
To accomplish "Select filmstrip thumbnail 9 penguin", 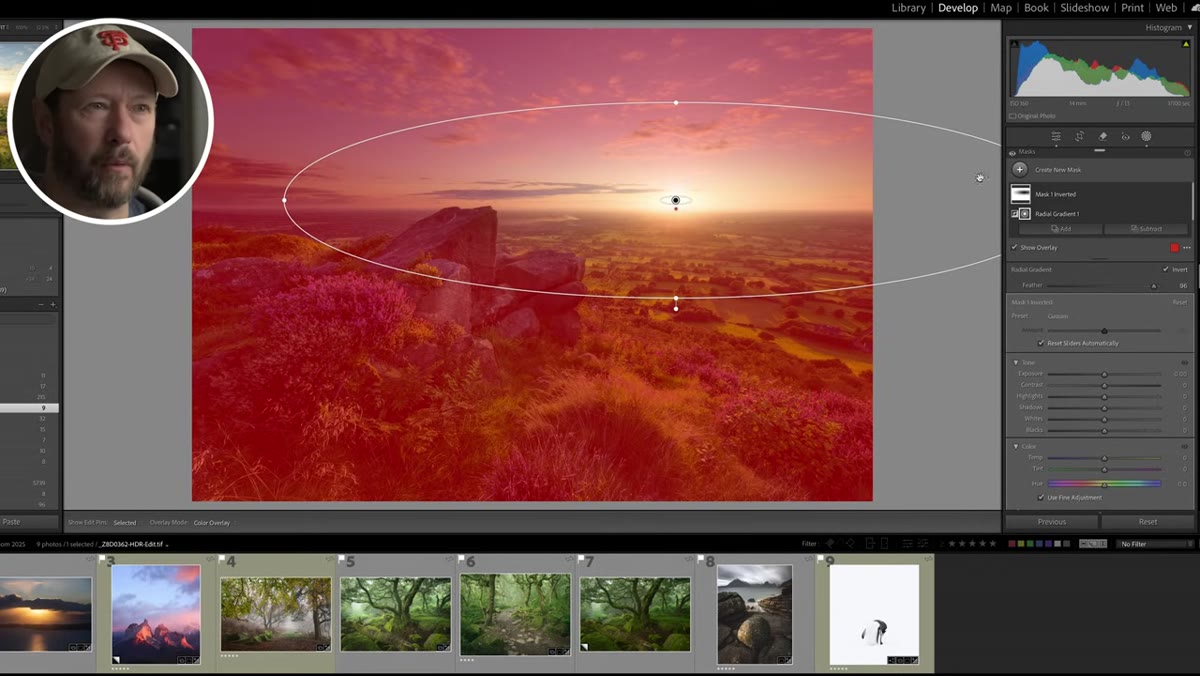I will (x=874, y=614).
